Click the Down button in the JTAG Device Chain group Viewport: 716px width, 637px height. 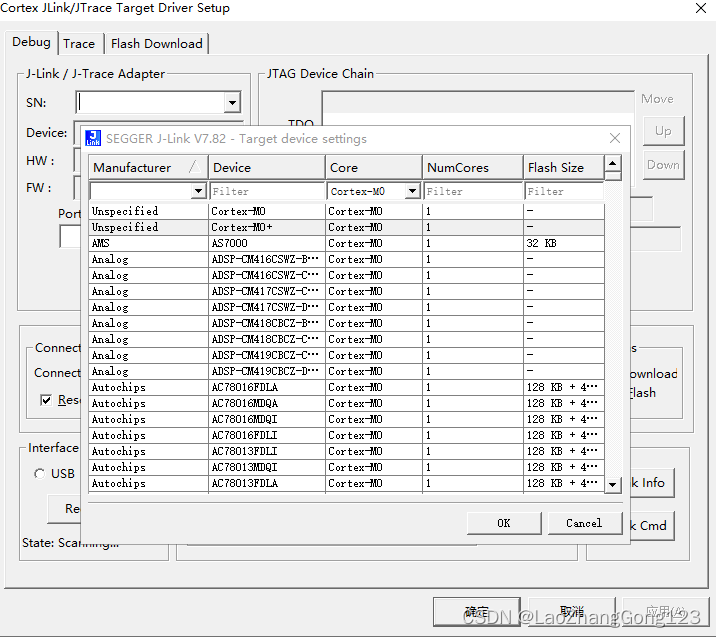point(663,165)
